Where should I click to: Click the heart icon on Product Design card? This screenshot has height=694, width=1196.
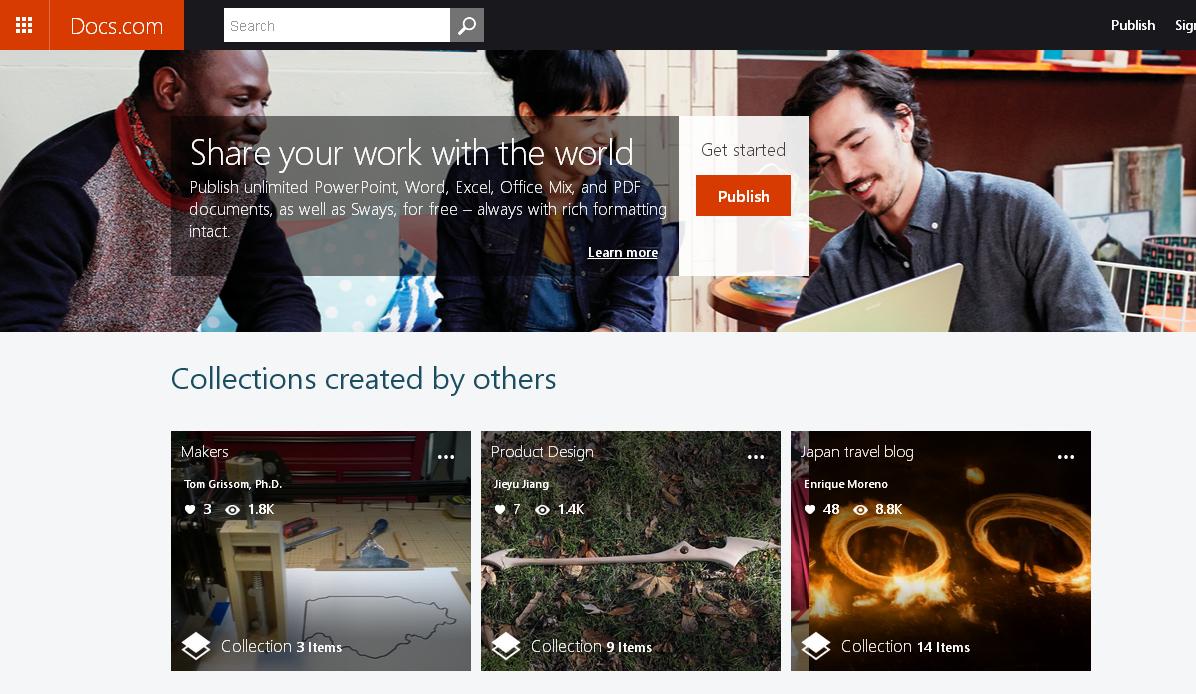click(x=500, y=509)
